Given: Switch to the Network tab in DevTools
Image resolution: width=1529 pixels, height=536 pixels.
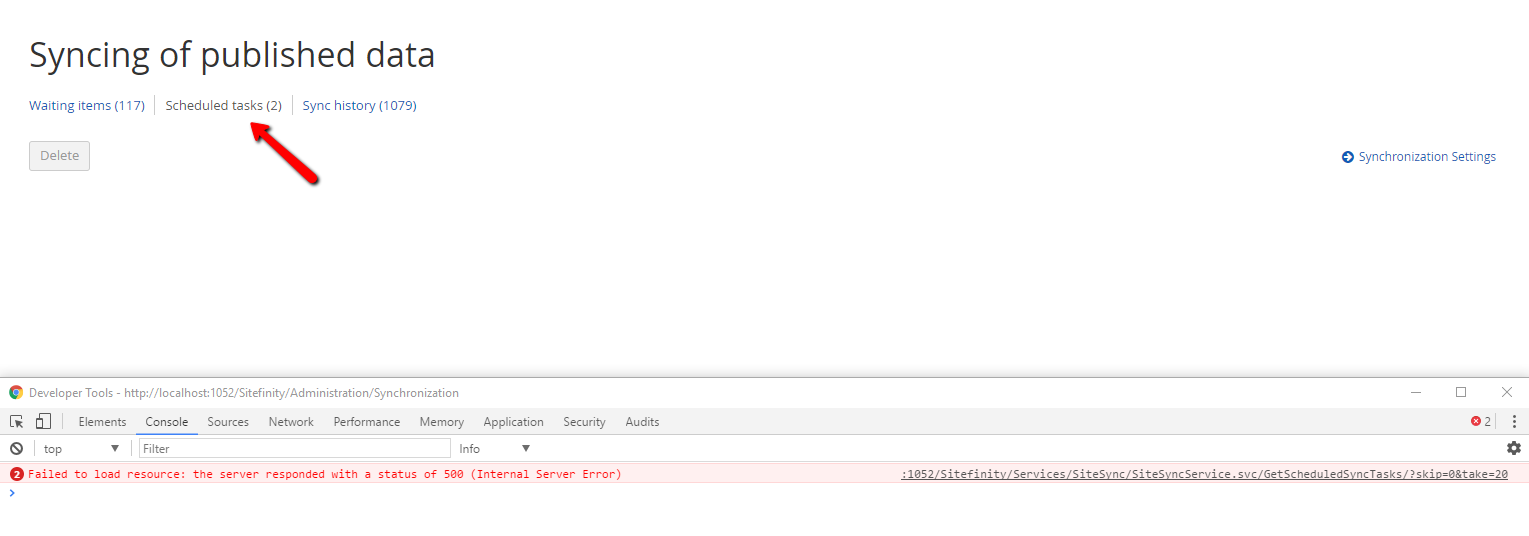Looking at the screenshot, I should (x=291, y=422).
